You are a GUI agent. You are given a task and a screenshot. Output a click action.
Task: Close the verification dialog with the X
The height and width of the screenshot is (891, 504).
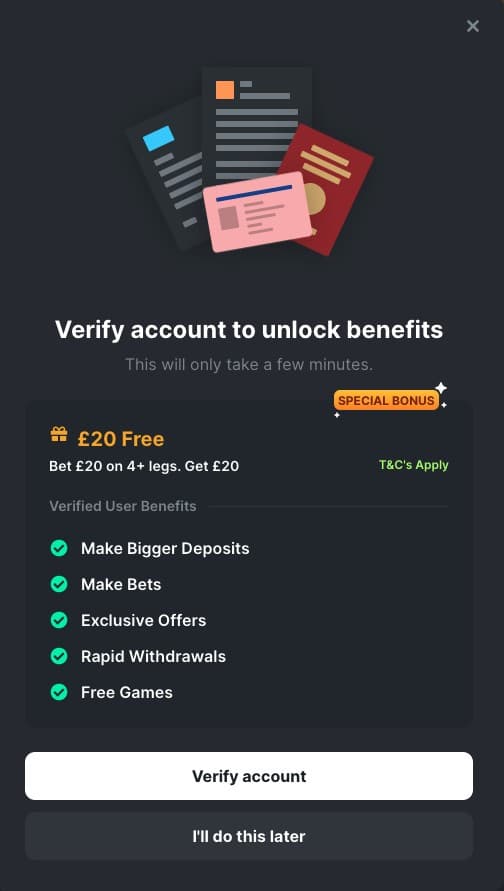point(472,26)
